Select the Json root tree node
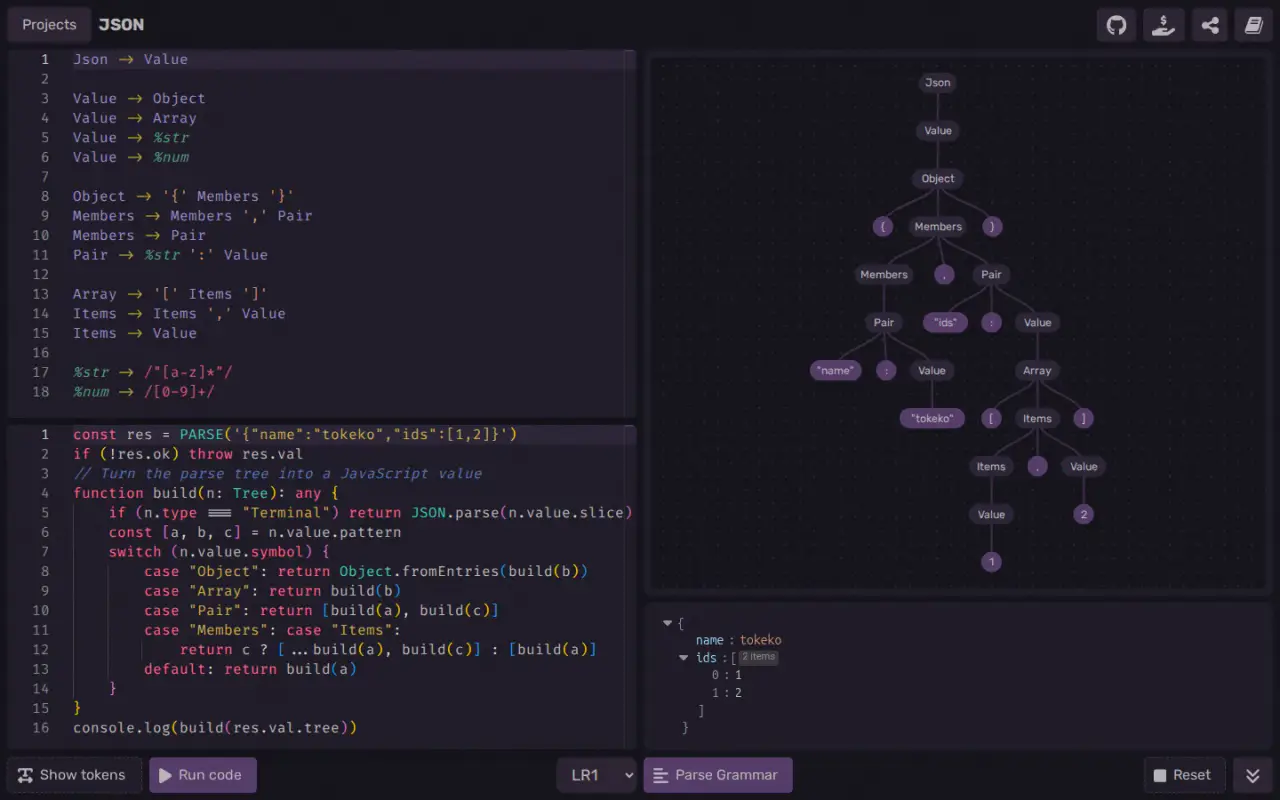 (x=938, y=83)
